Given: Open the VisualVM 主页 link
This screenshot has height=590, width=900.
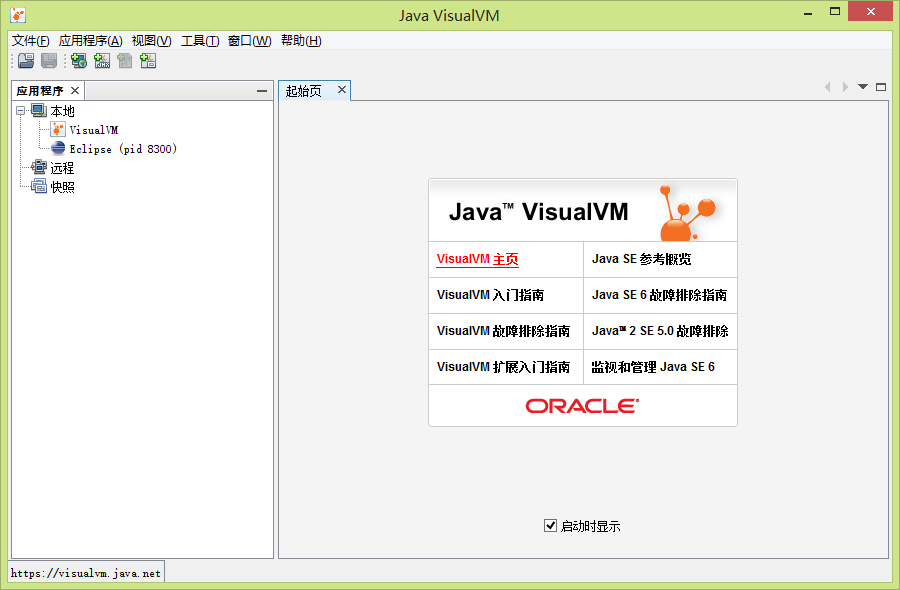Looking at the screenshot, I should pos(478,259).
